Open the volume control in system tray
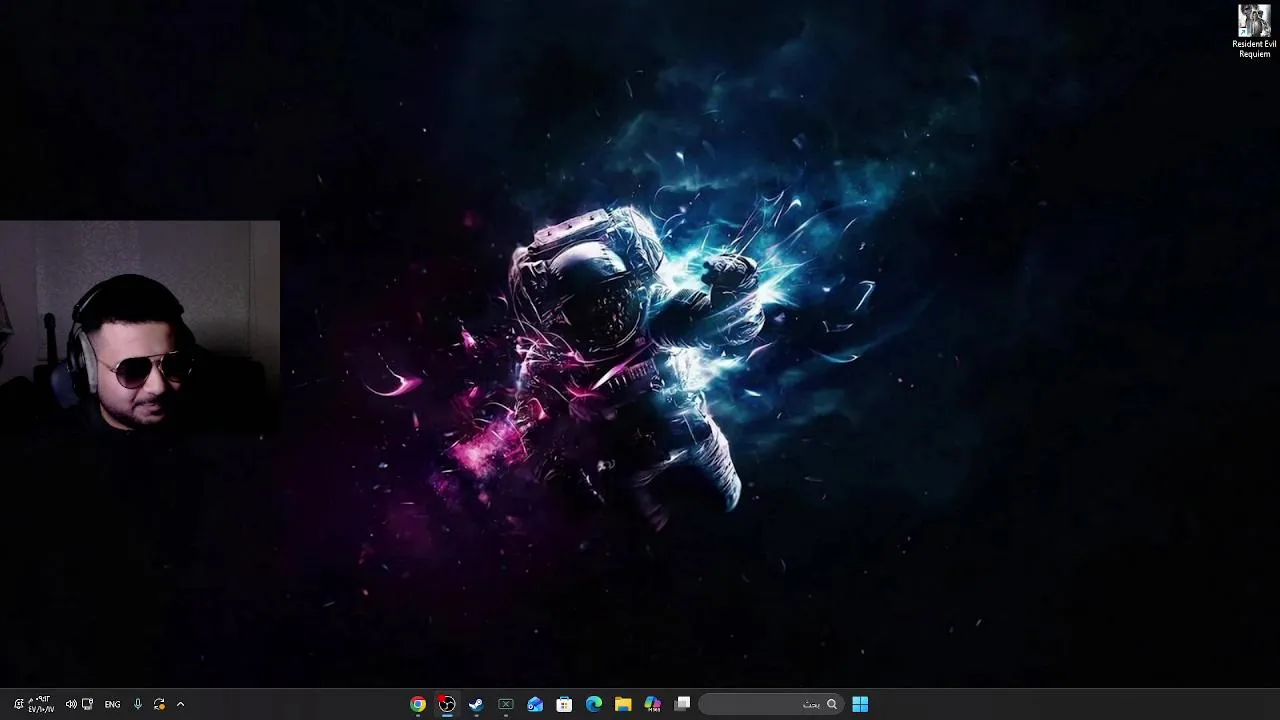Screen dimensions: 1280x720 pyautogui.click(x=71, y=704)
